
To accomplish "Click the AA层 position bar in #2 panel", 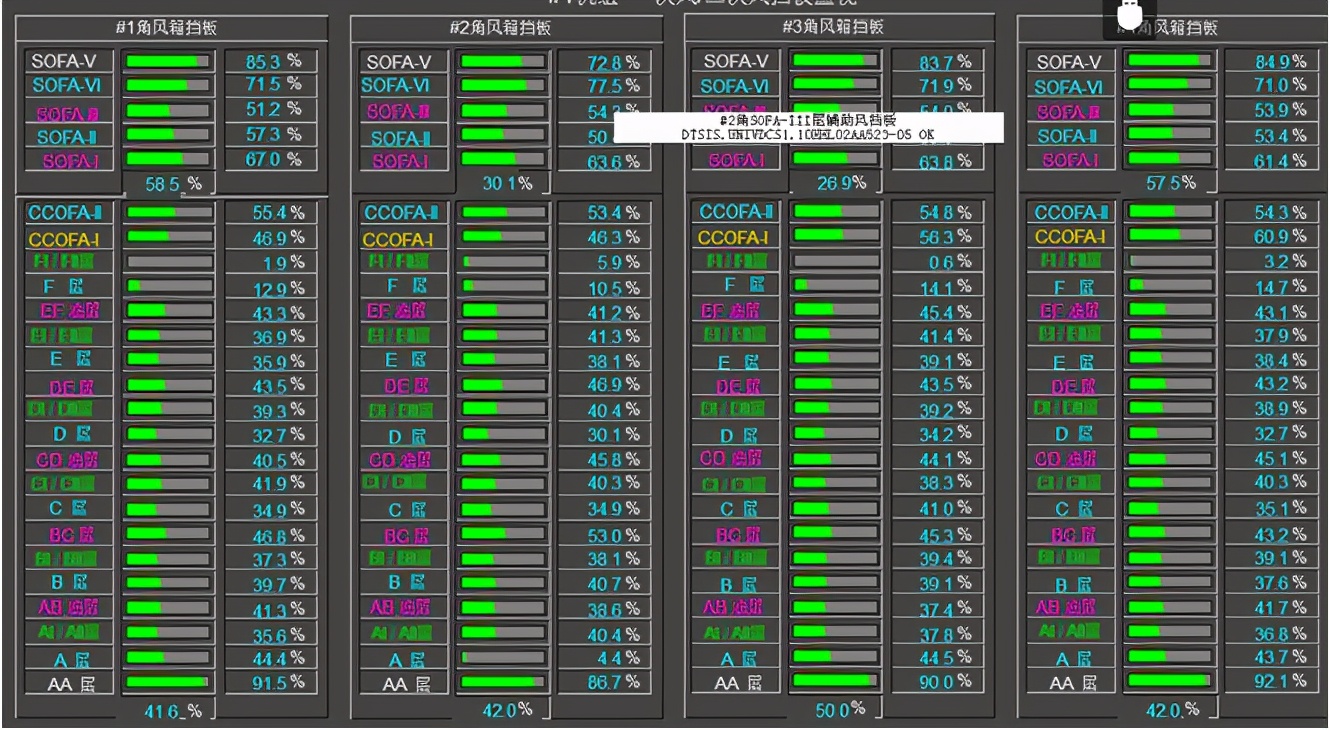I will click(x=502, y=683).
